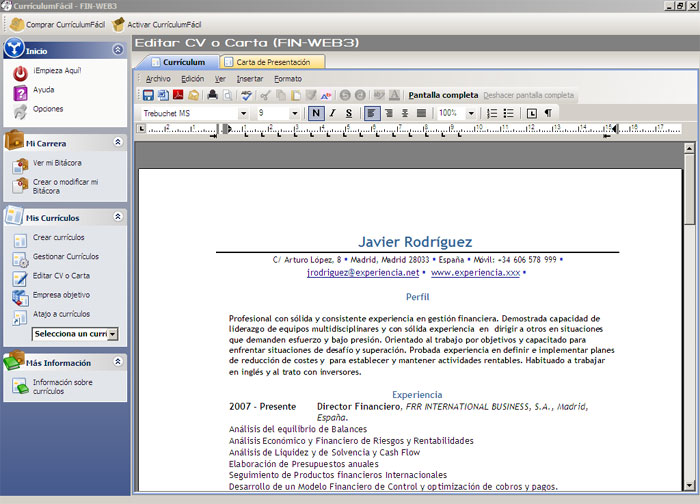Click the Redo circular arrow icon

click(360, 95)
